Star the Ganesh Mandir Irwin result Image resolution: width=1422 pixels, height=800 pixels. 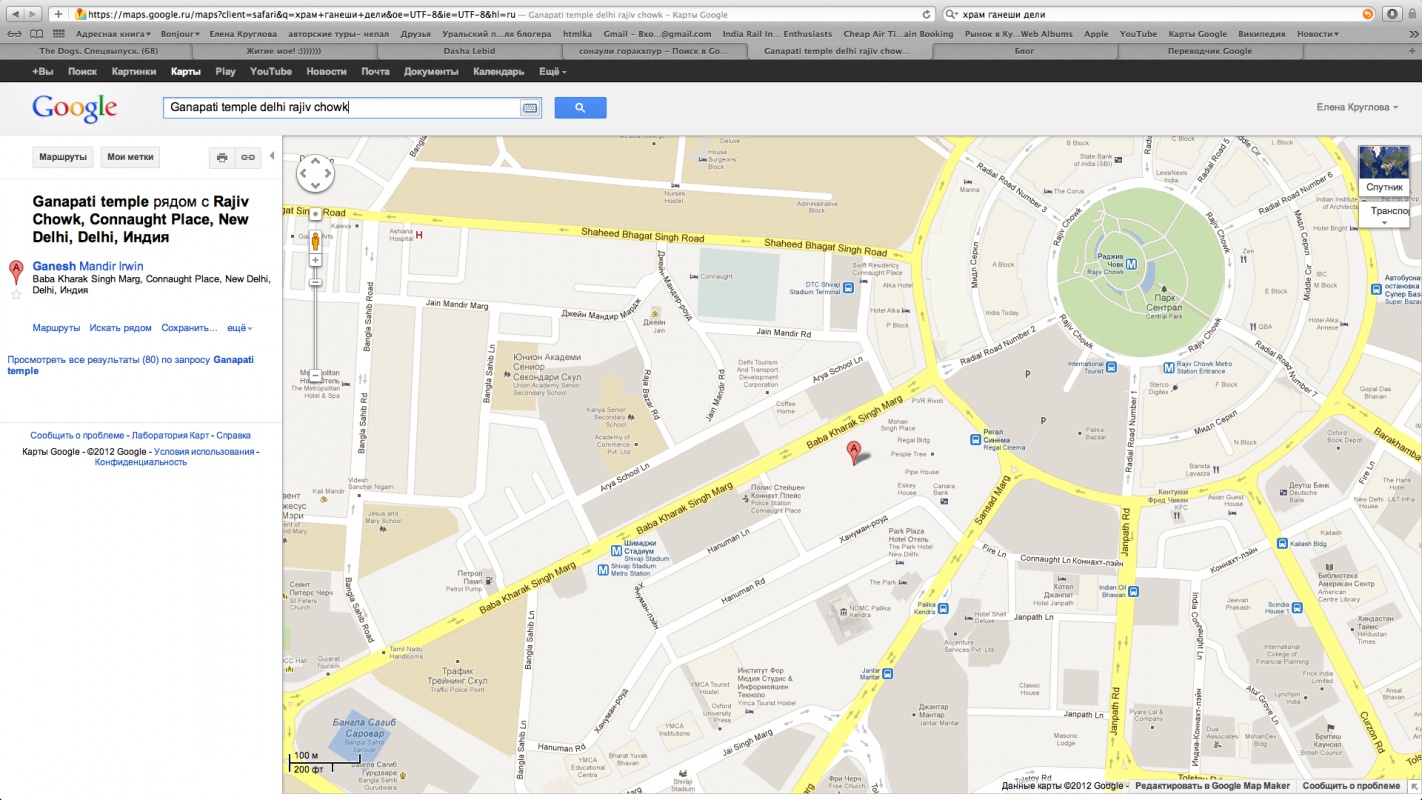(16, 294)
